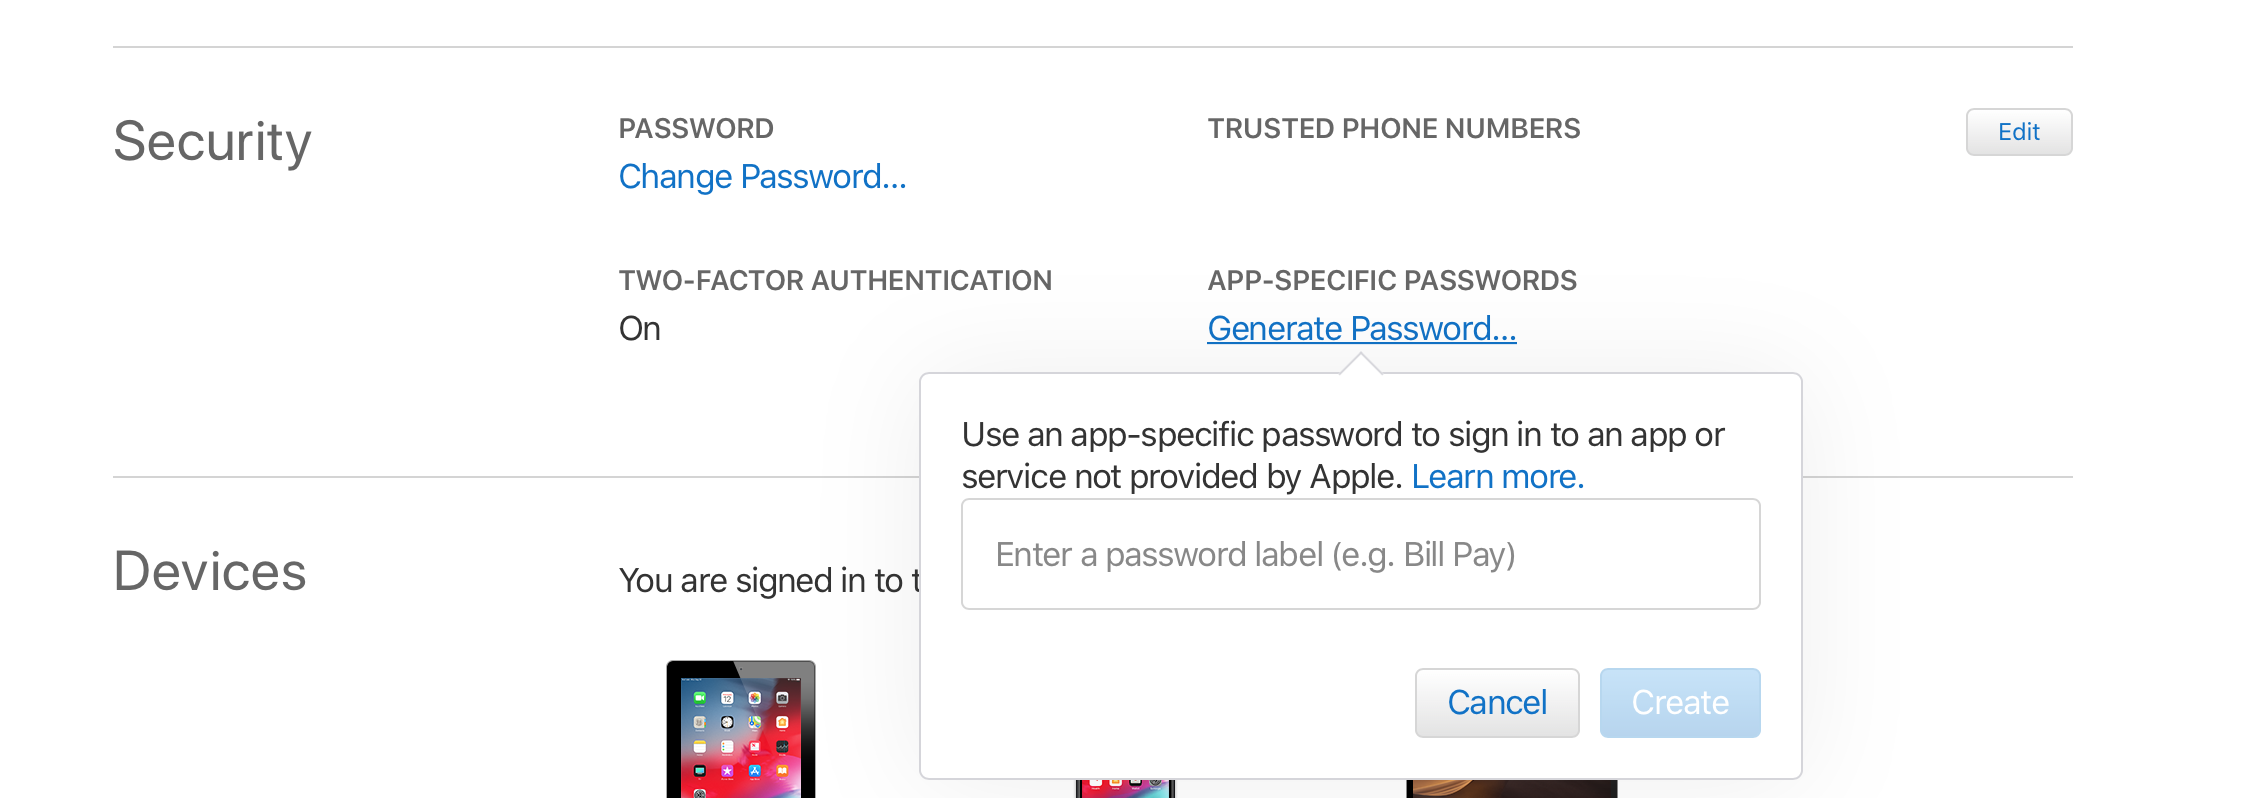
Task: Click the TRUSTED PHONE NUMBERS label
Action: (1394, 128)
